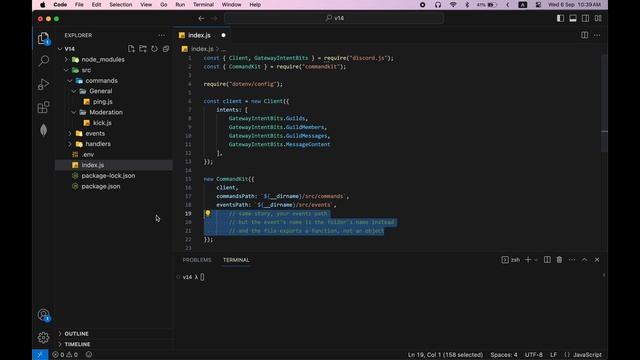
Task: Open the Terminal menu in menu bar
Action: tap(203, 5)
